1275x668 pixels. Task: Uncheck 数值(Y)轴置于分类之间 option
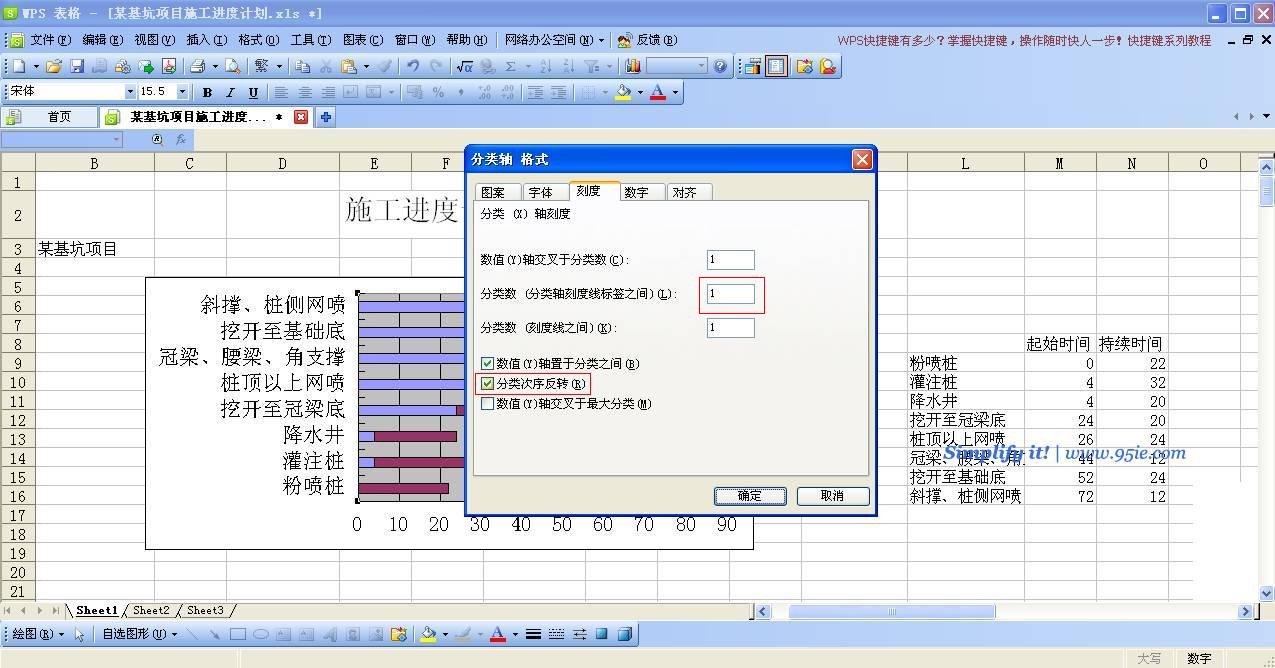pos(488,364)
